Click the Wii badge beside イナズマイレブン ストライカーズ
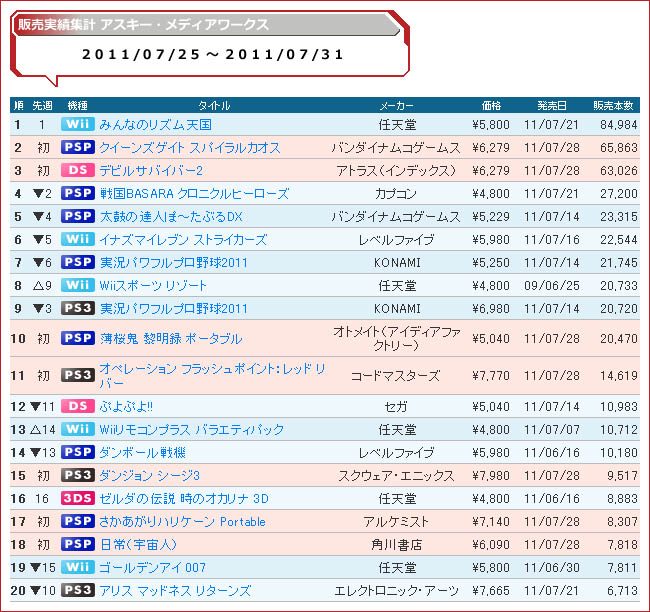The width and height of the screenshot is (650, 612). click(78, 239)
